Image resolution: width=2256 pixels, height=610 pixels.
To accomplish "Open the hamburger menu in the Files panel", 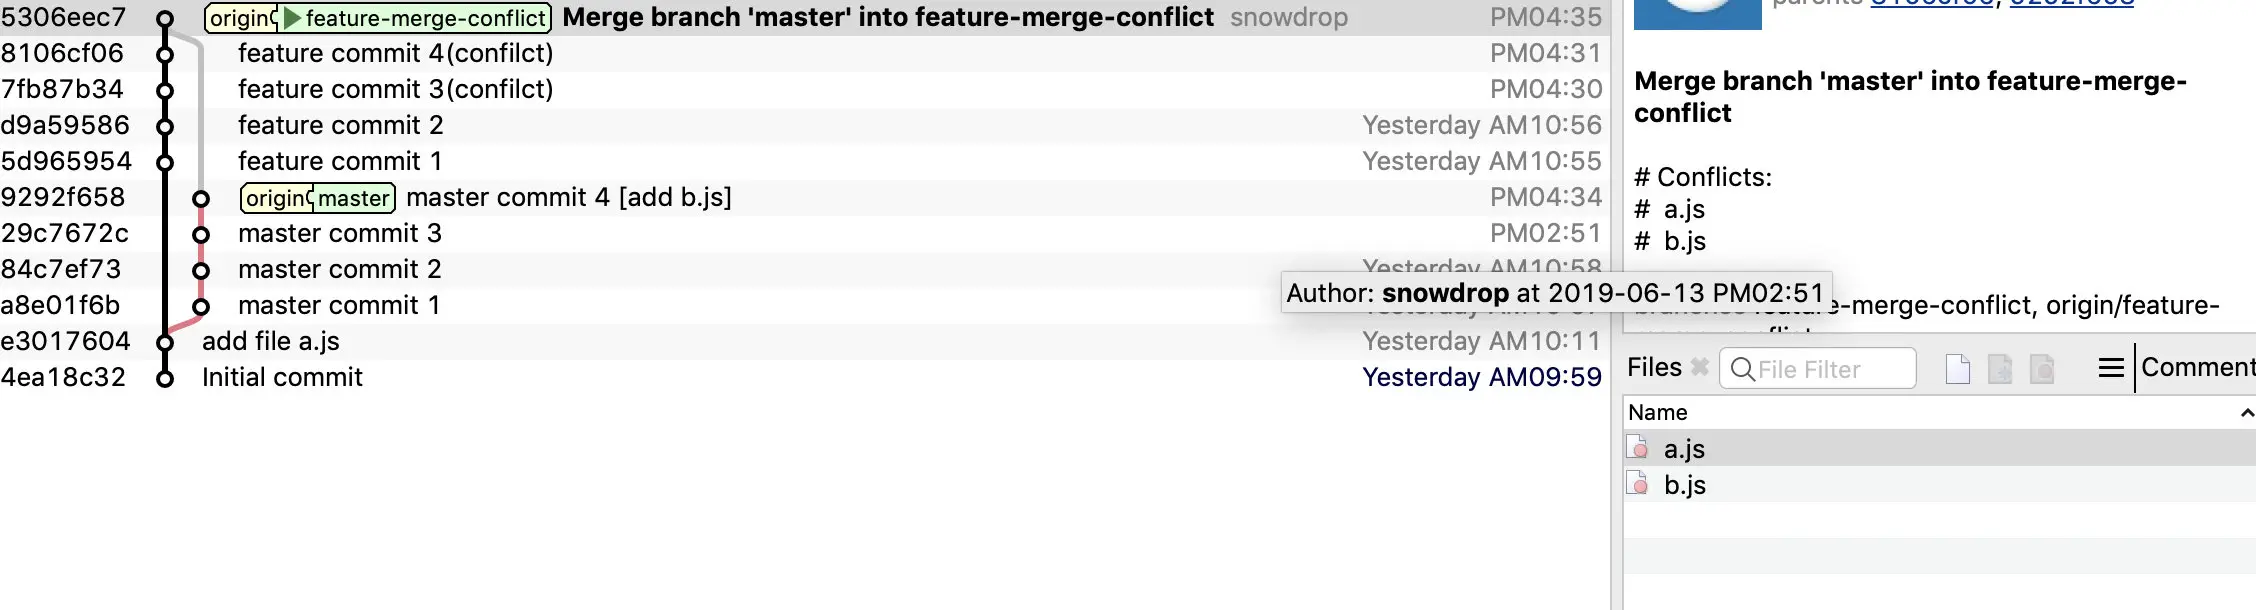I will [x=2110, y=367].
